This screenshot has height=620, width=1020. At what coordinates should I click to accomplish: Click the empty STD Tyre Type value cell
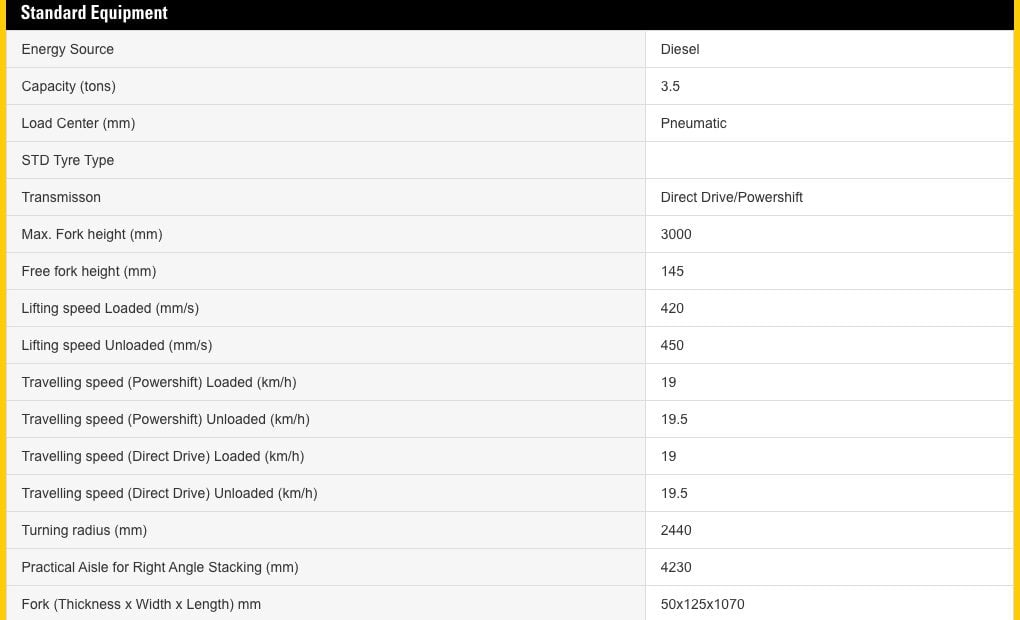coord(828,160)
